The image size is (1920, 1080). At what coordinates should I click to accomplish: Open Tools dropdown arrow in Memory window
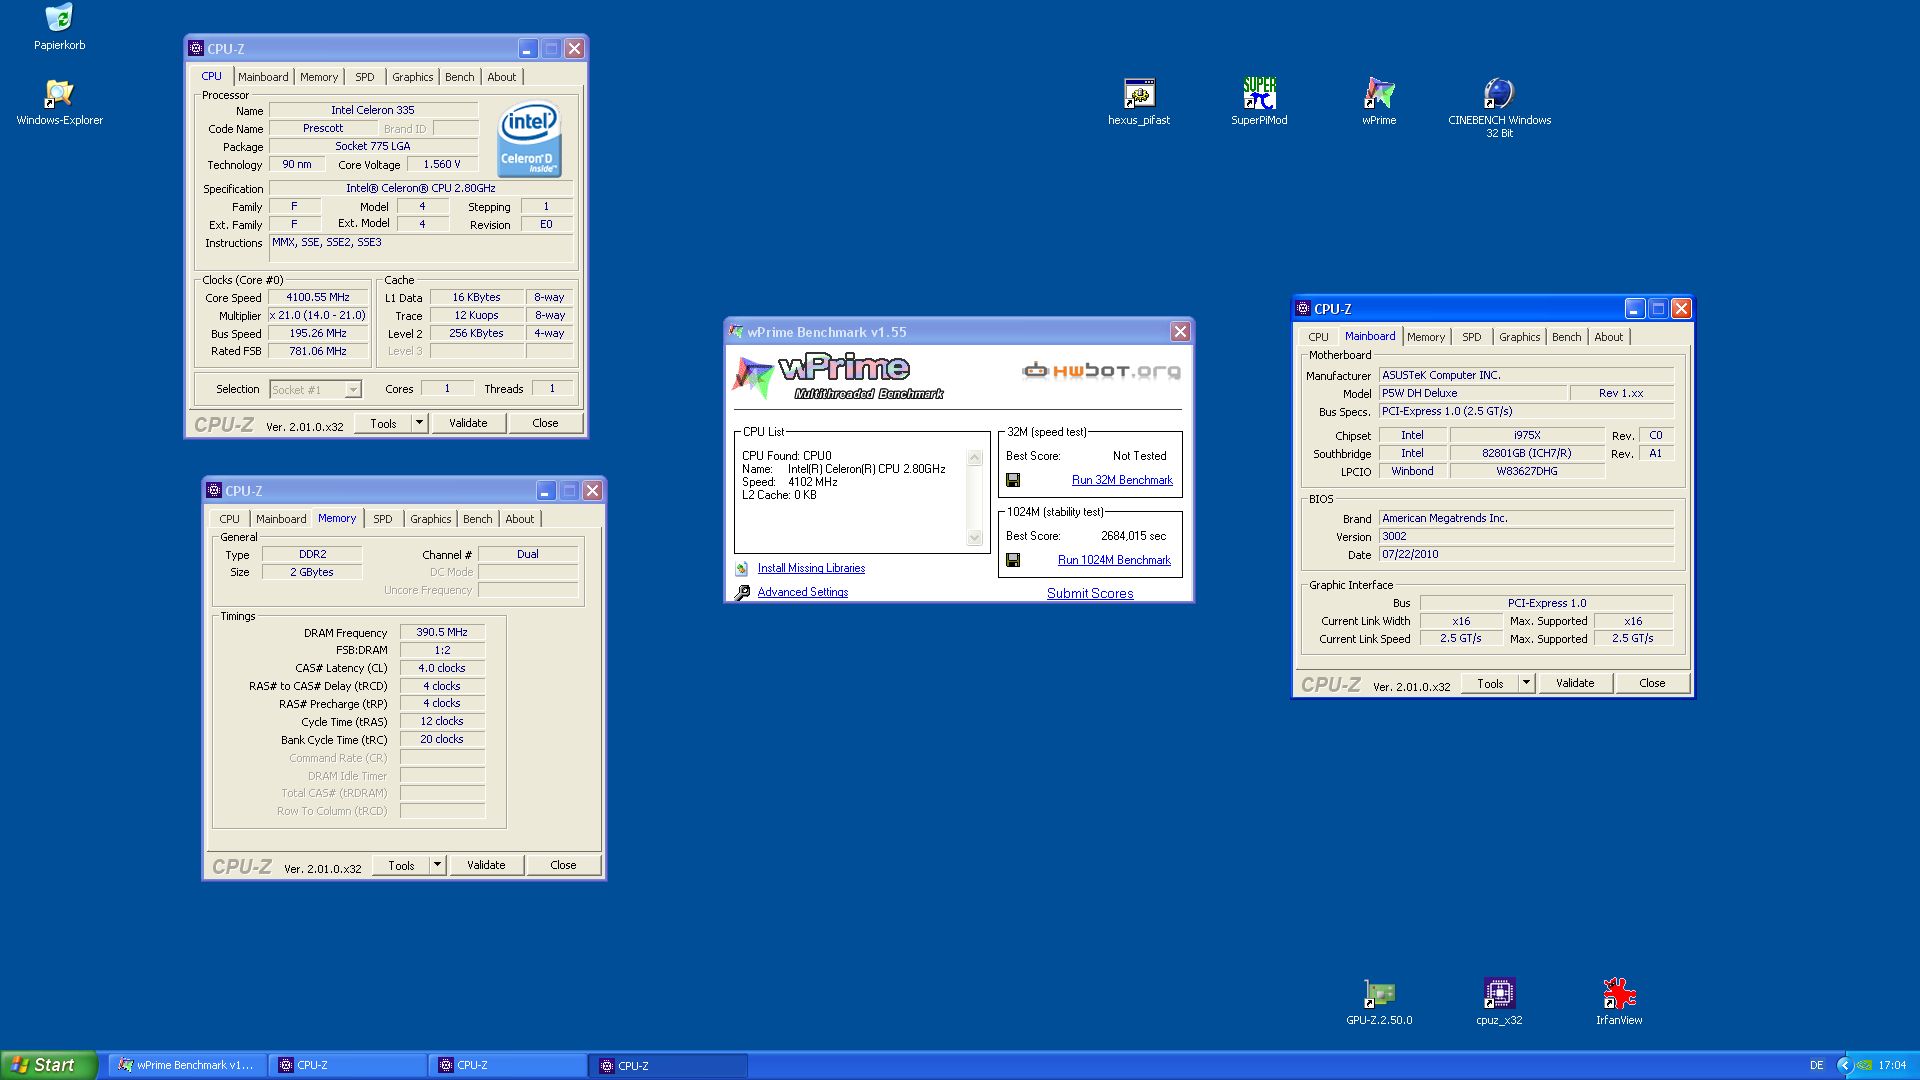click(437, 865)
